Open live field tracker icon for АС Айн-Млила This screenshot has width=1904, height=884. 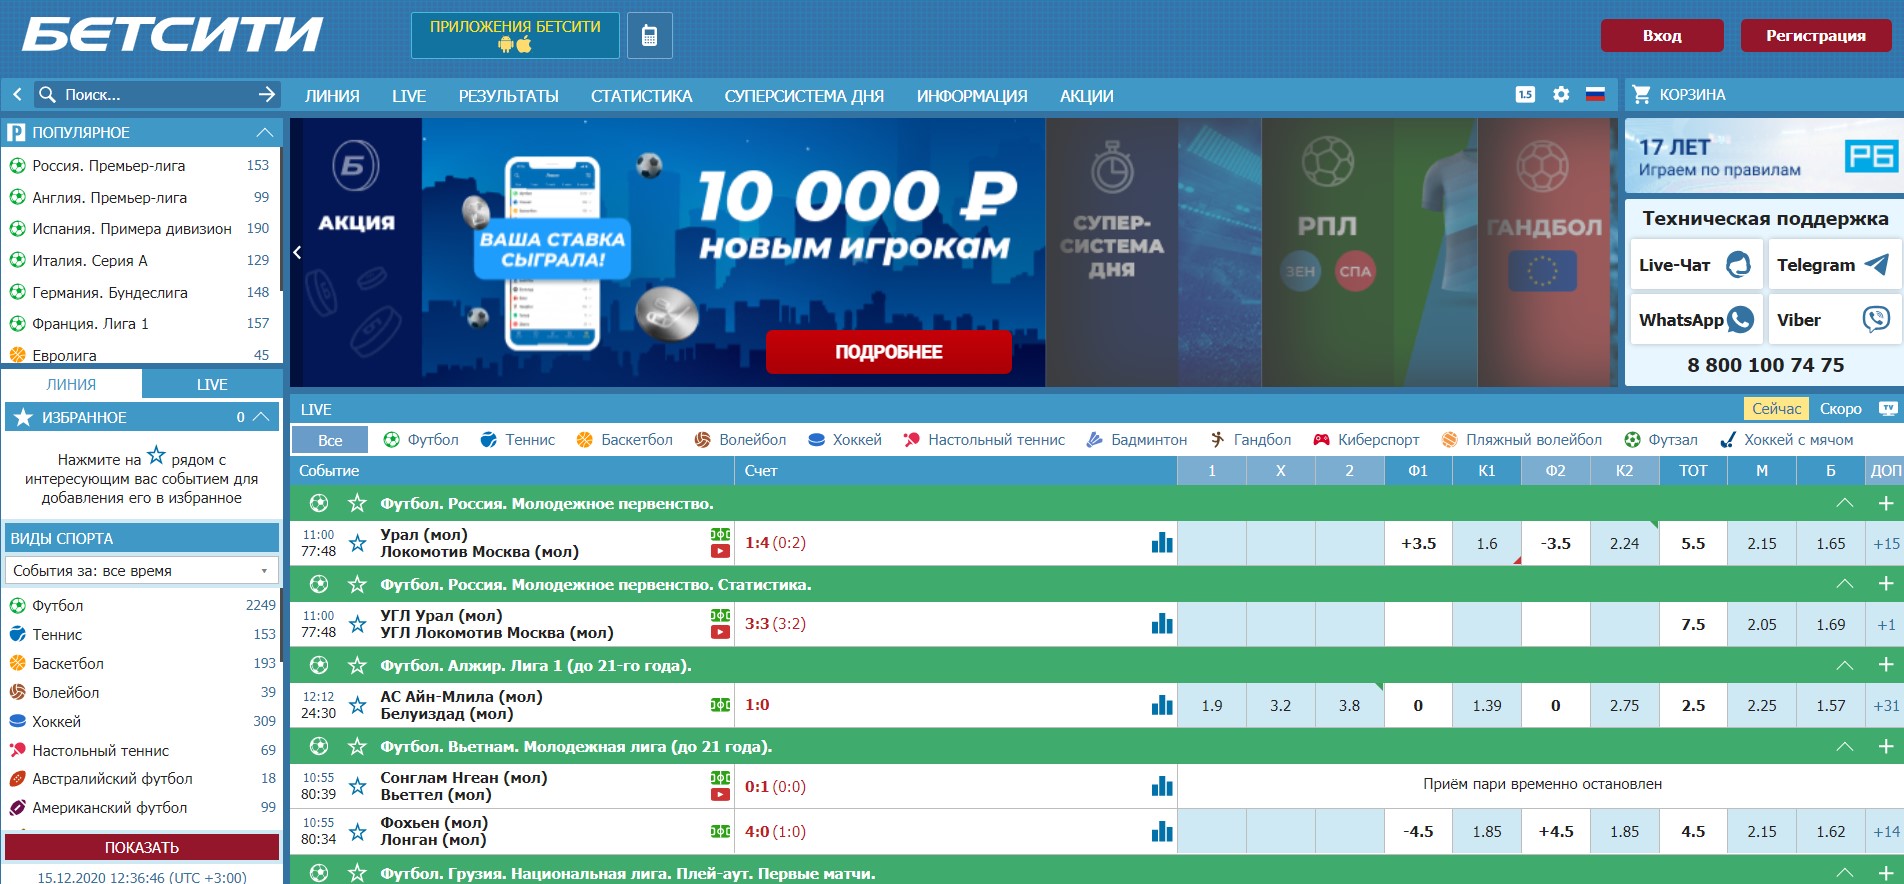tap(720, 705)
